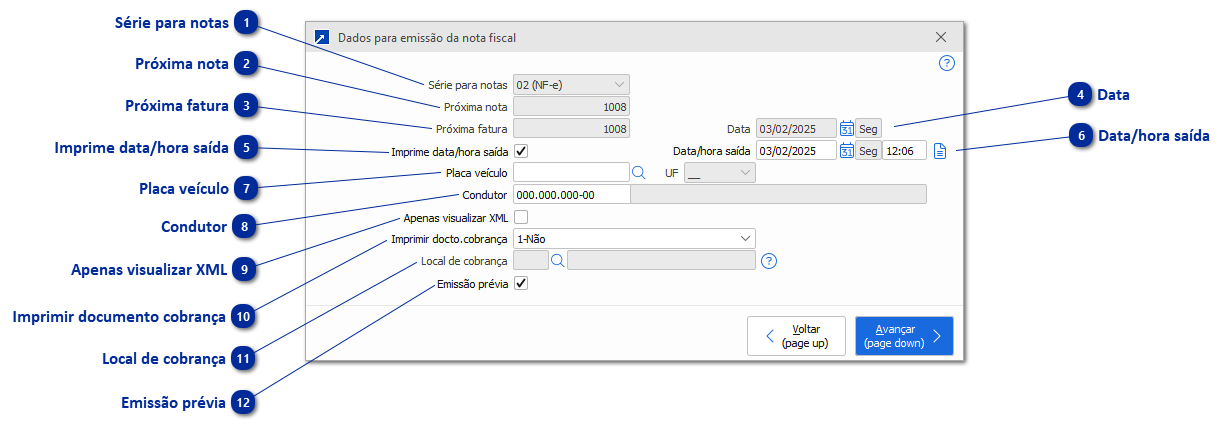
Task: Toggle the Emissão prévia checkbox
Action: tap(521, 283)
